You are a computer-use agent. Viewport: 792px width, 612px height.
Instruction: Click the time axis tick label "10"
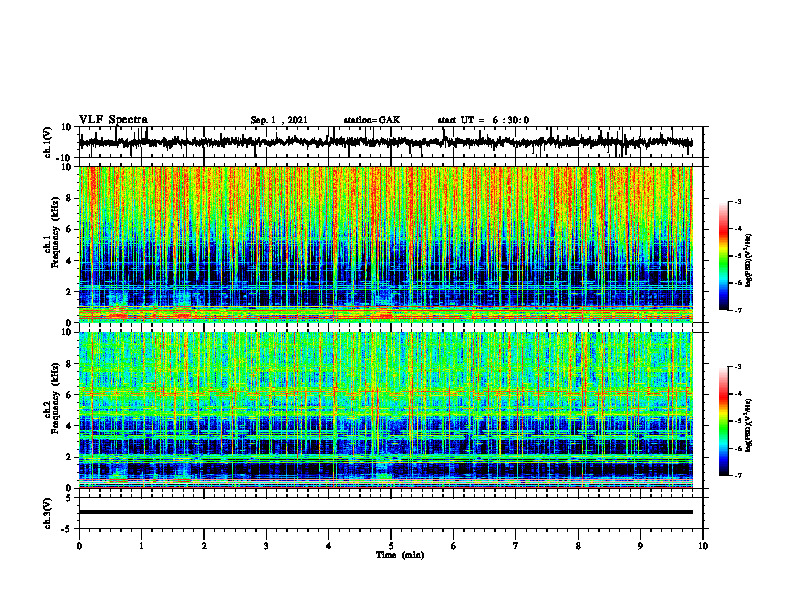[703, 546]
